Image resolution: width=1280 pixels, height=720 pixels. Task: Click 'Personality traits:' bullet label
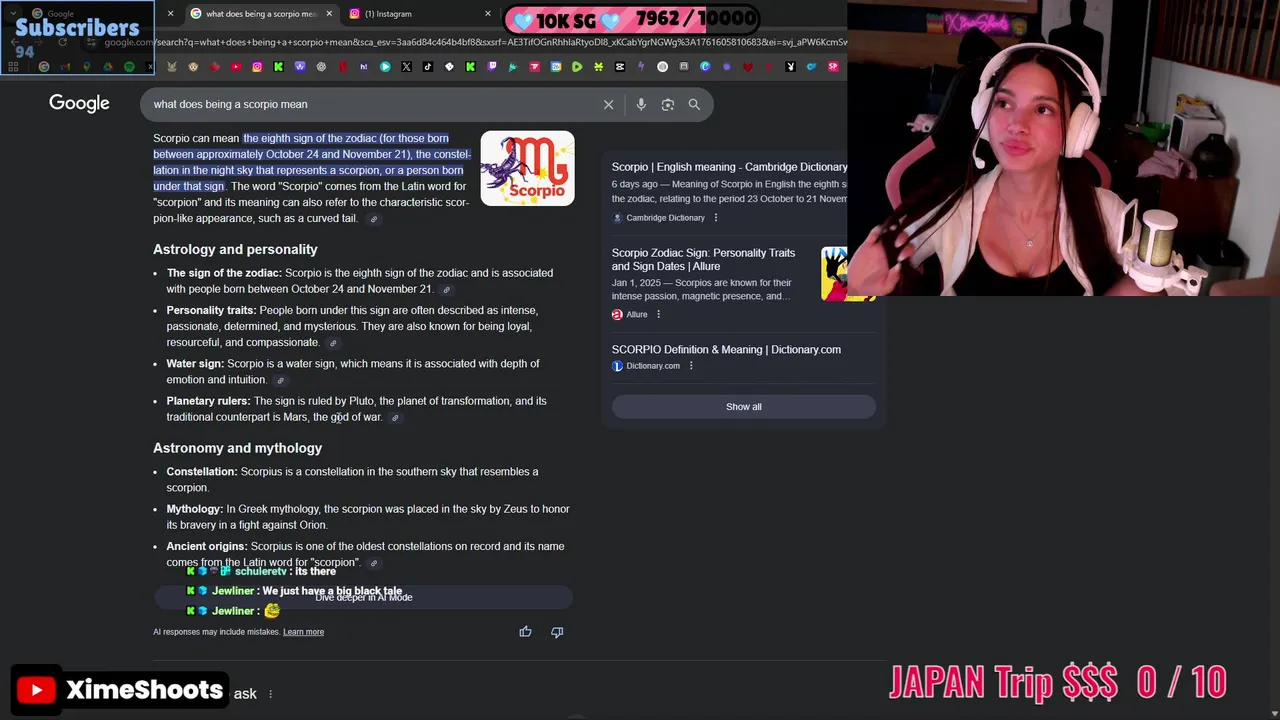pyautogui.click(x=211, y=311)
